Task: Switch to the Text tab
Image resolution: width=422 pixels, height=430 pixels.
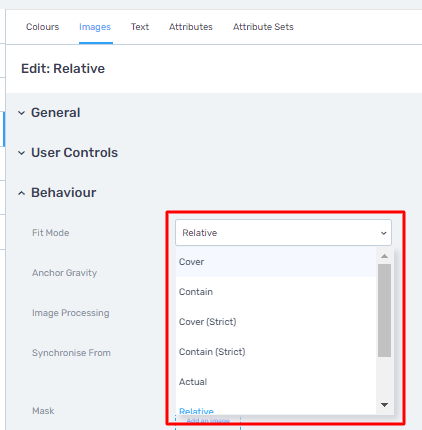Action: (x=140, y=27)
